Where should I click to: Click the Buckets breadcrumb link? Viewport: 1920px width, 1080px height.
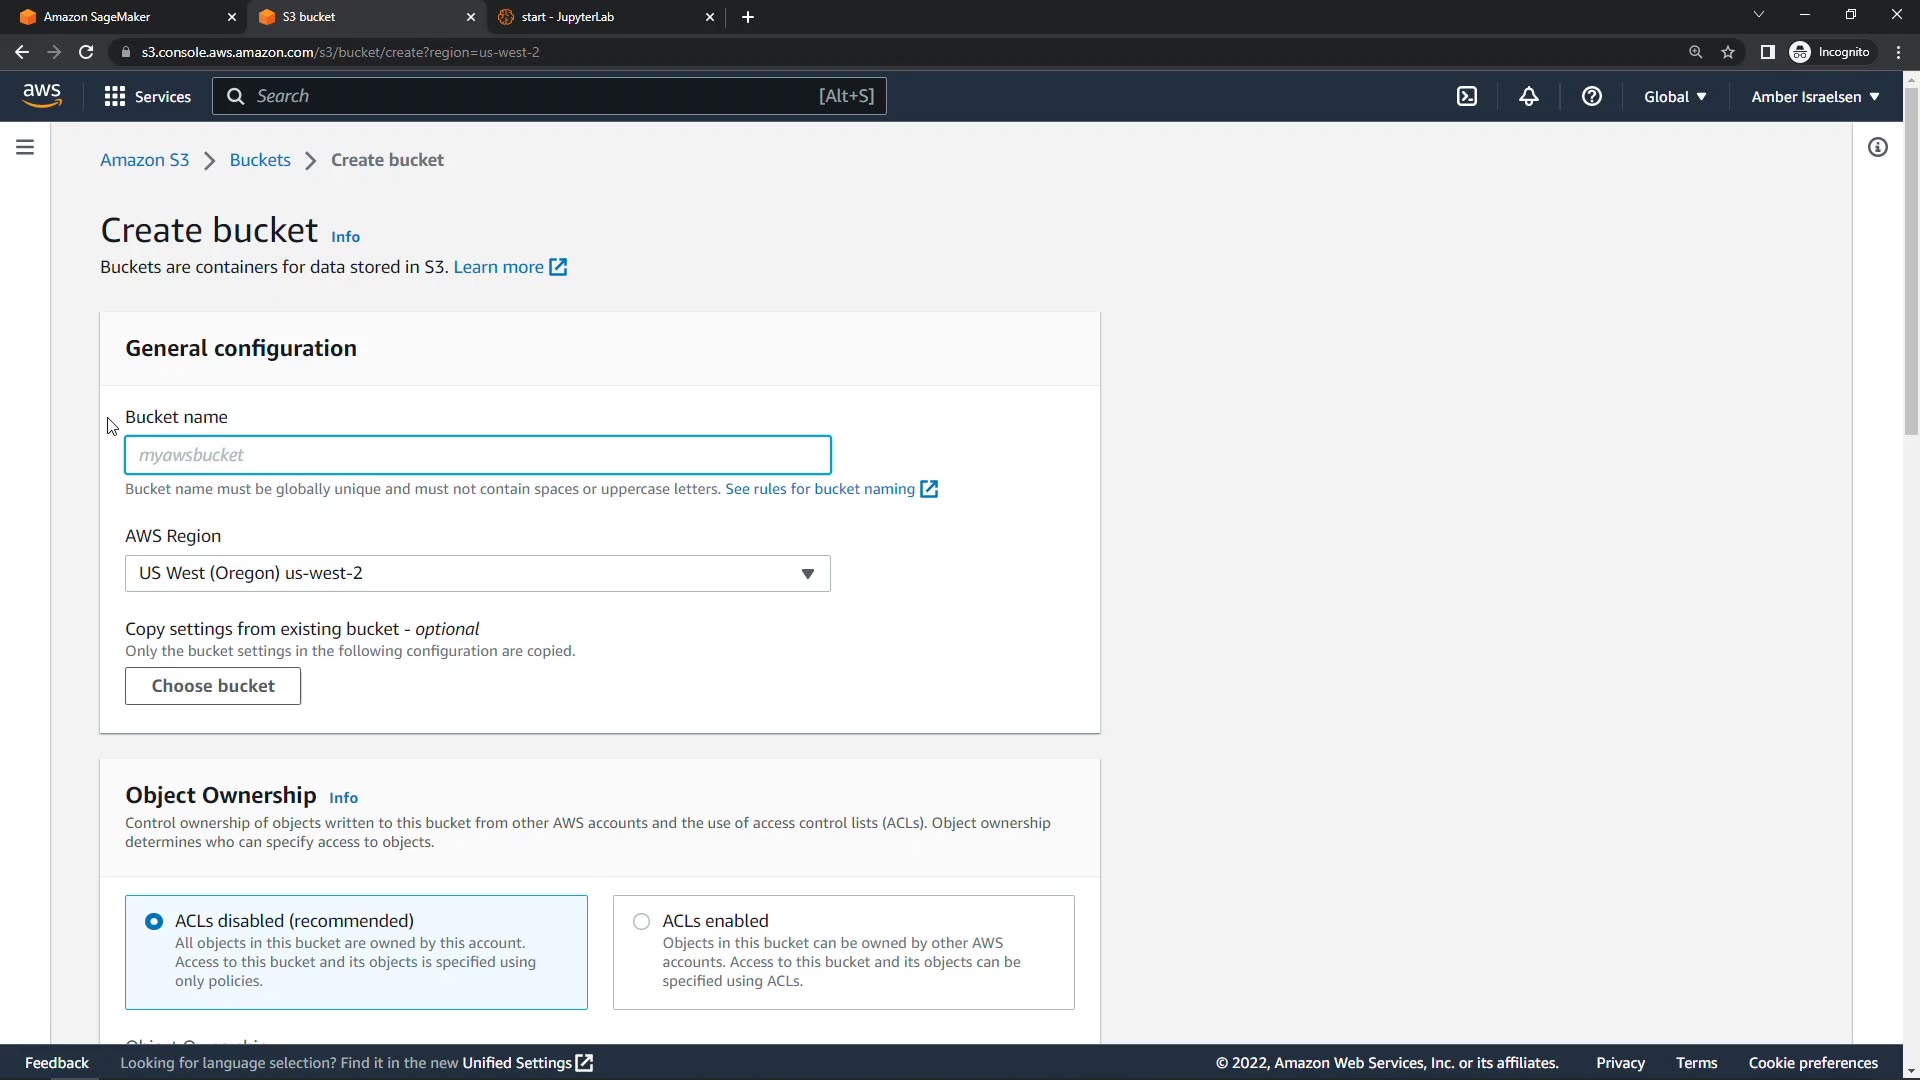(260, 160)
